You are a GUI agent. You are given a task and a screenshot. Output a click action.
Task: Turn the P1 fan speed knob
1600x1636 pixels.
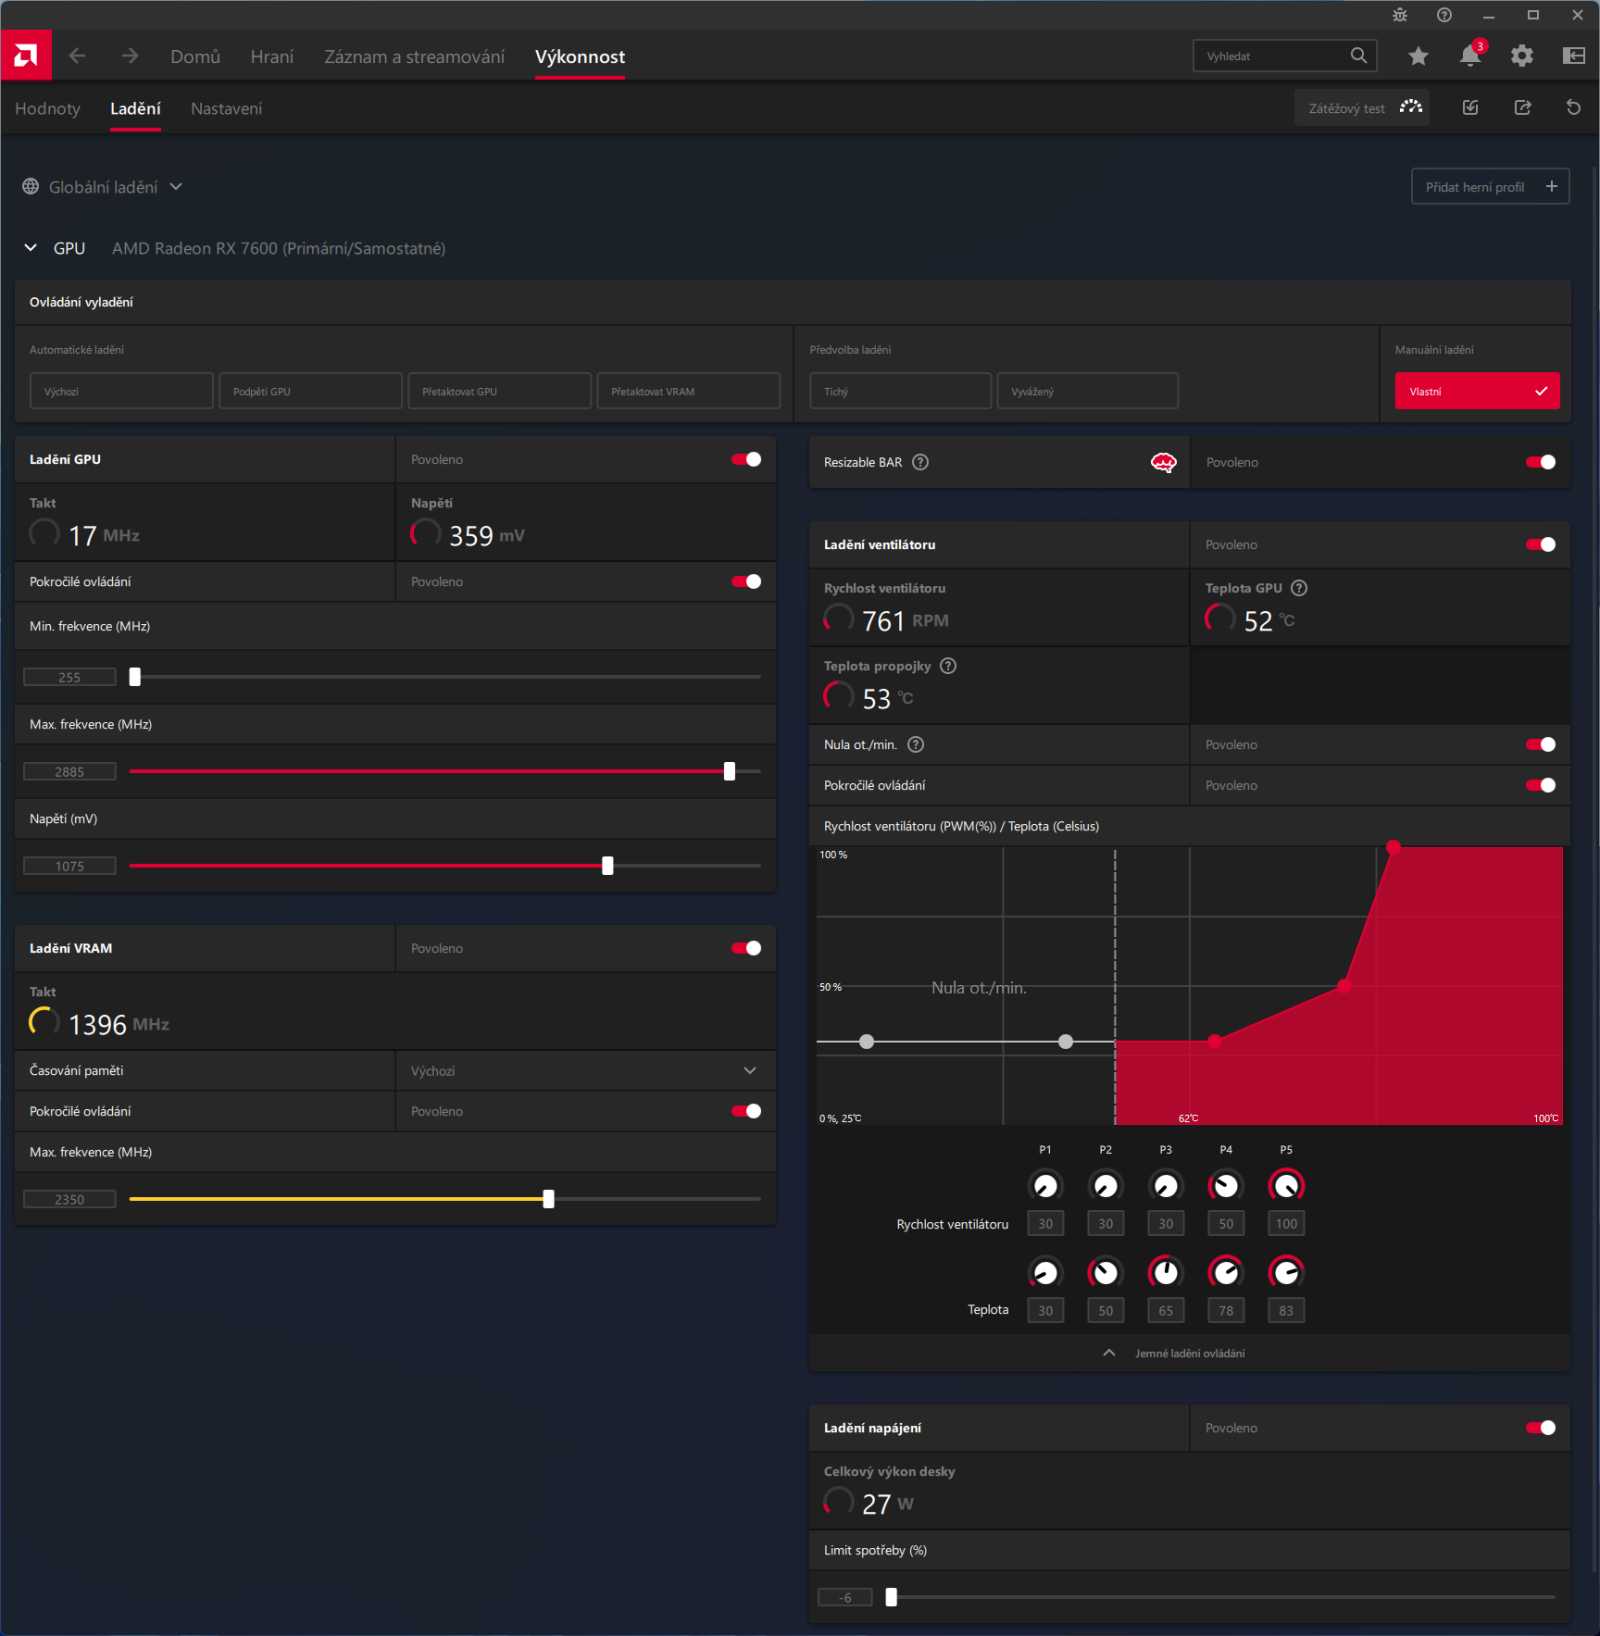click(x=1045, y=1186)
